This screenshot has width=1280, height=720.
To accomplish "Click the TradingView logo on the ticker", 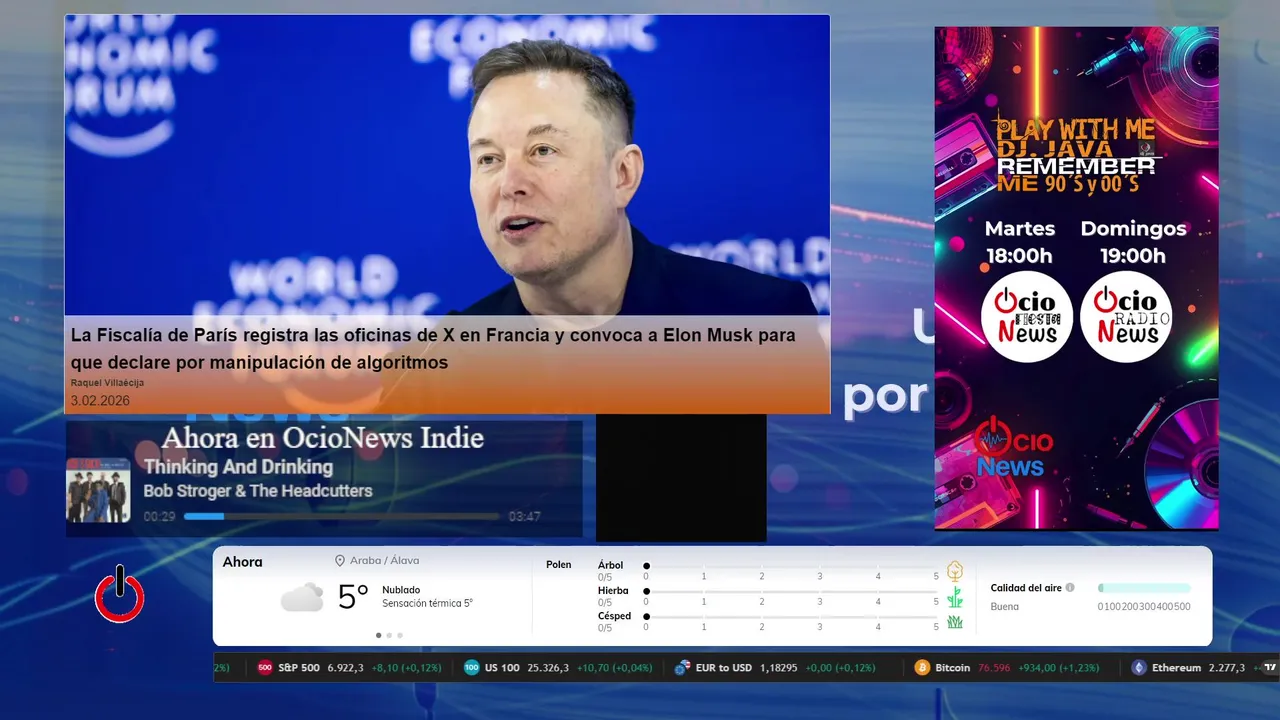I will [x=1271, y=668].
